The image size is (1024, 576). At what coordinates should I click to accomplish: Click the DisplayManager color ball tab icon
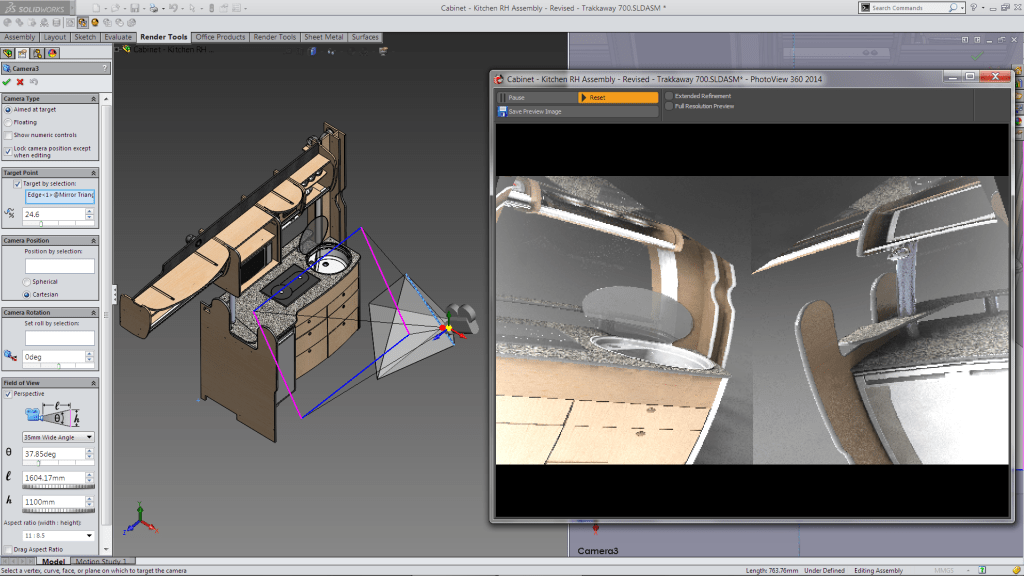[x=51, y=53]
